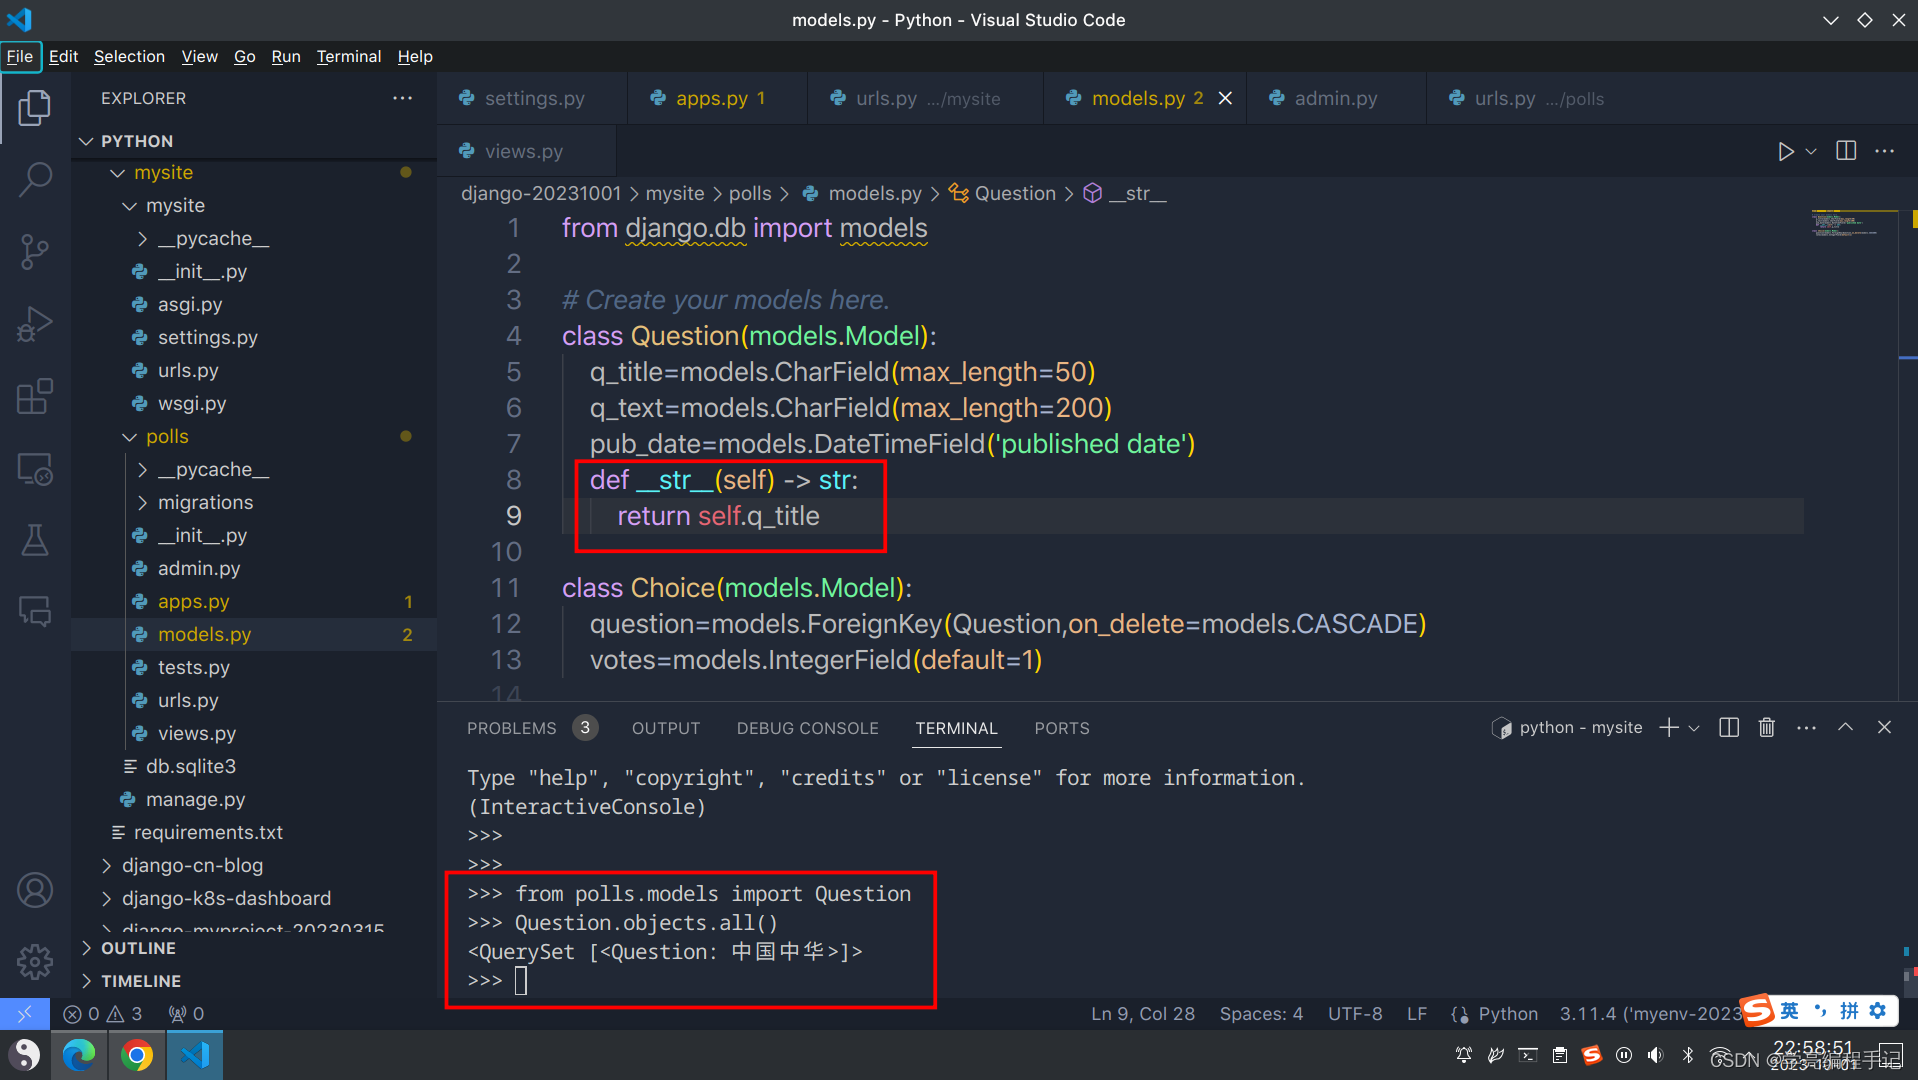
Task: Click the volume icon in system tray
Action: coord(1656,1055)
